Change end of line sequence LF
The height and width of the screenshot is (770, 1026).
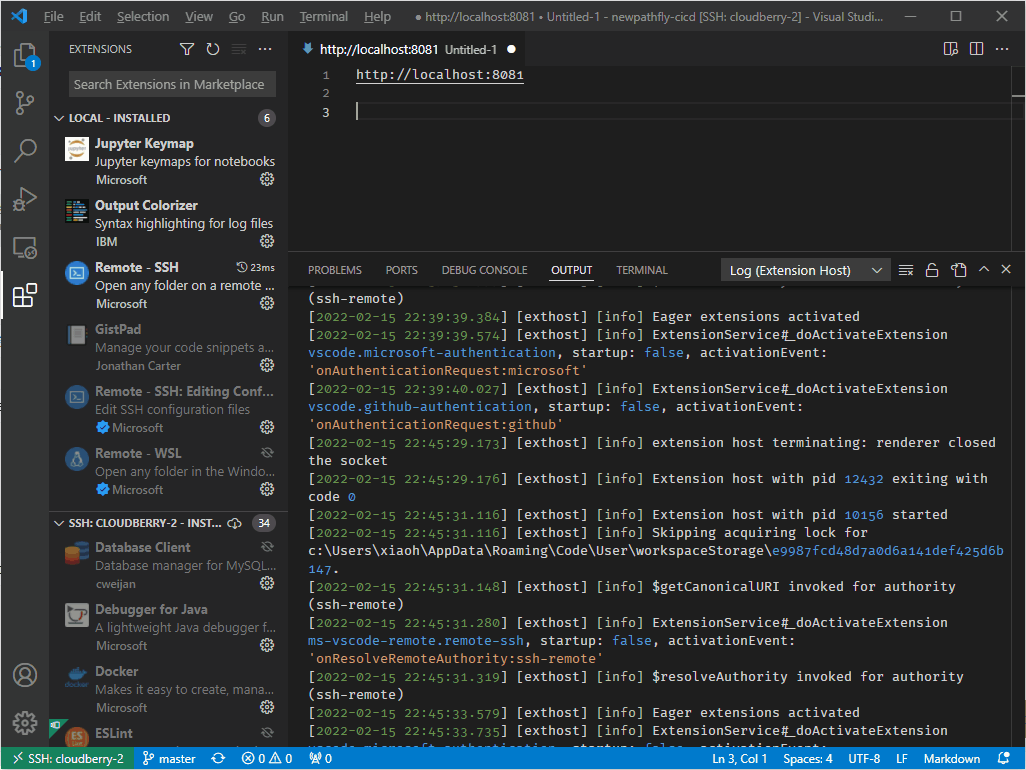(902, 759)
